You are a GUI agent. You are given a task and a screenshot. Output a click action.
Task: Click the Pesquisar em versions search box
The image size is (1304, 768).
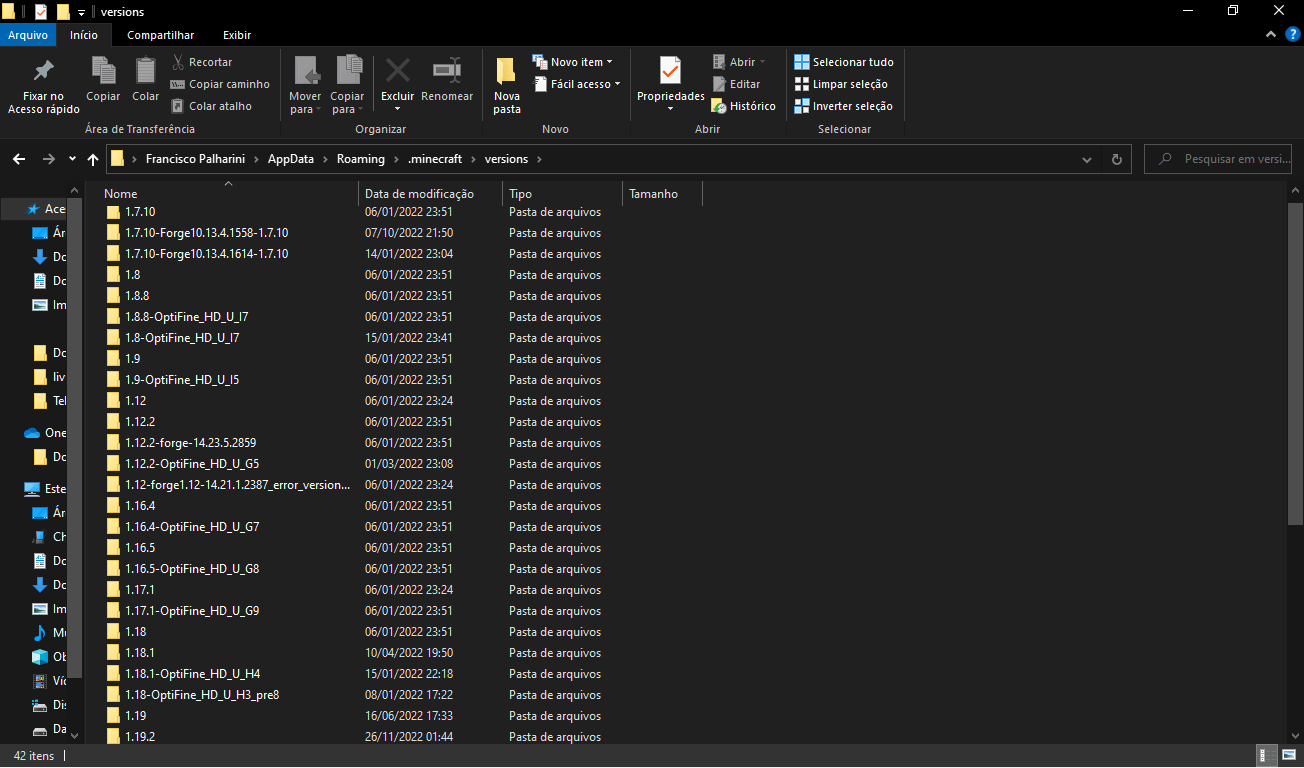pyautogui.click(x=1219, y=159)
